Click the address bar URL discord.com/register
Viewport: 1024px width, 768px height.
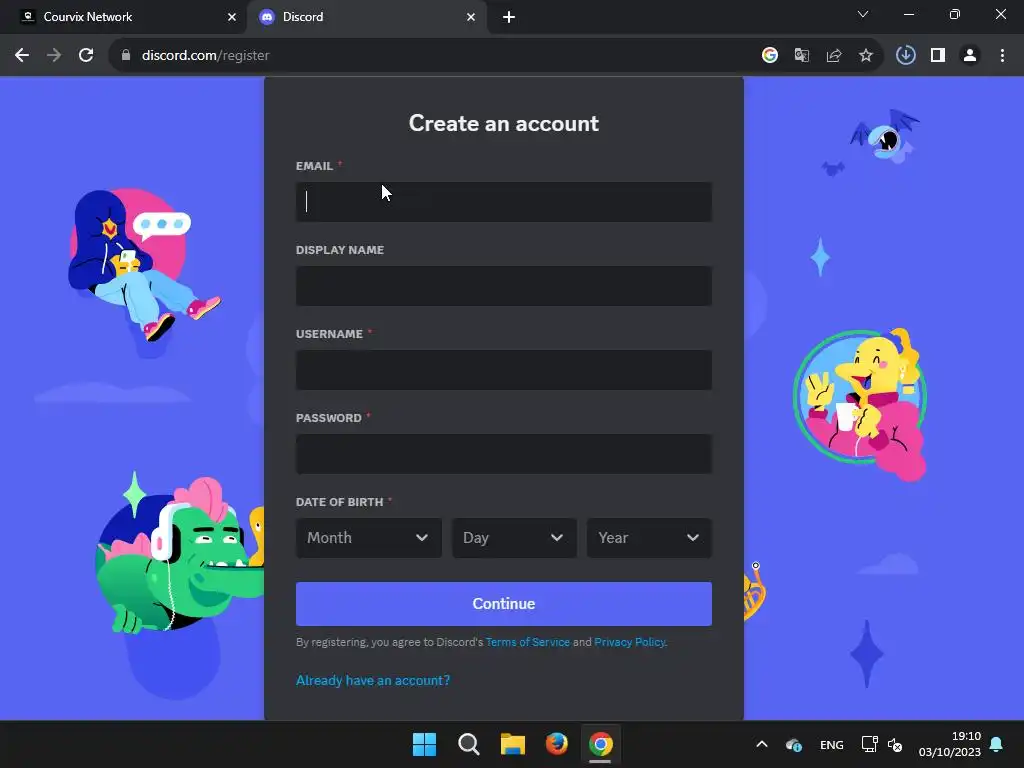206,56
